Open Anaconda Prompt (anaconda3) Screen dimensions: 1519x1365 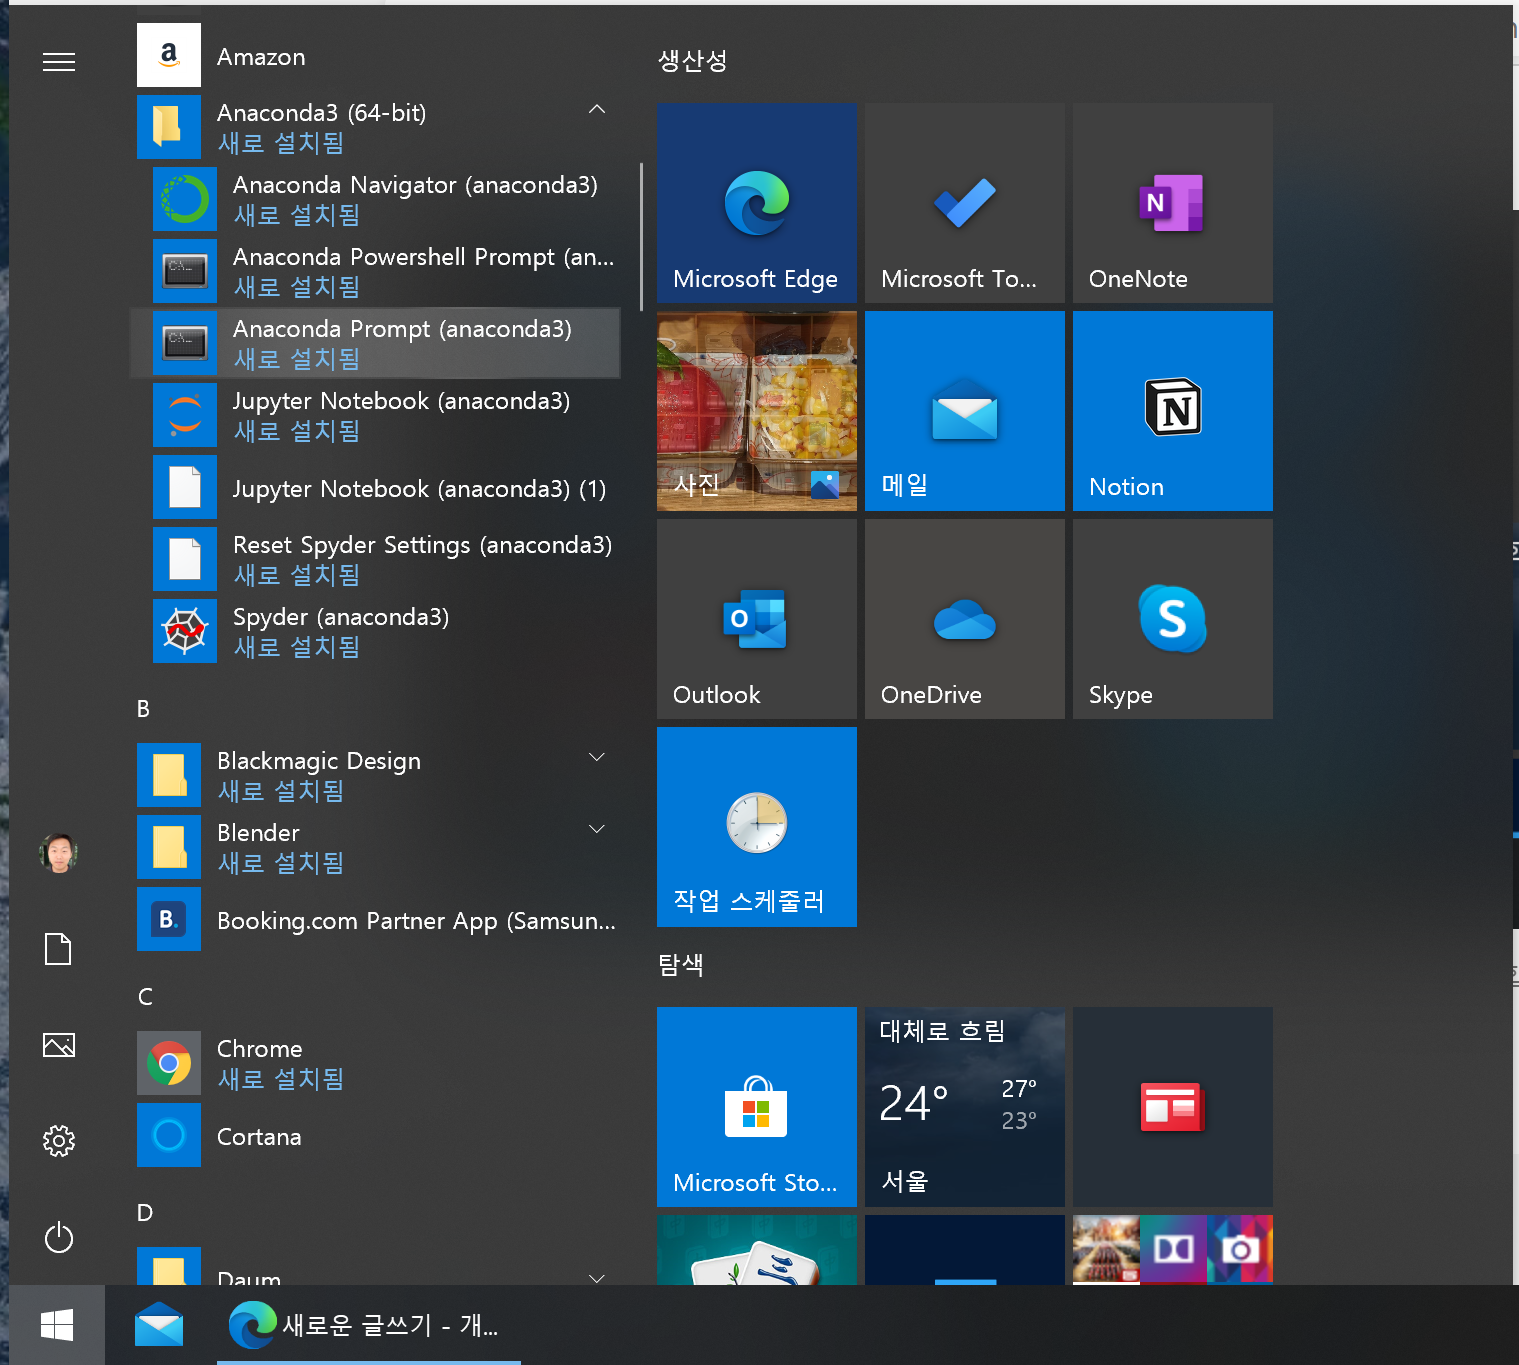pyautogui.click(x=376, y=343)
